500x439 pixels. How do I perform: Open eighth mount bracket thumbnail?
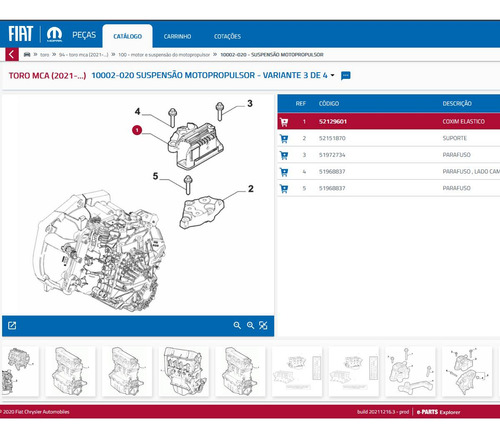(x=410, y=371)
